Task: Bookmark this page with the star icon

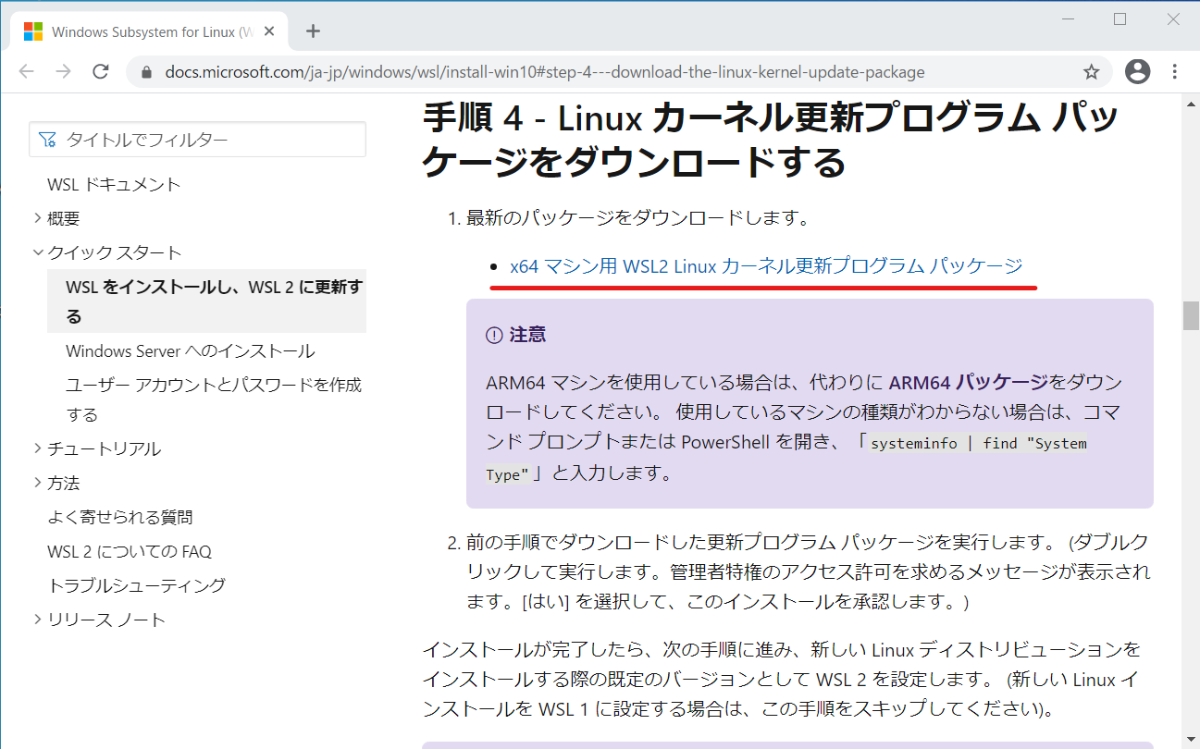Action: (1091, 72)
